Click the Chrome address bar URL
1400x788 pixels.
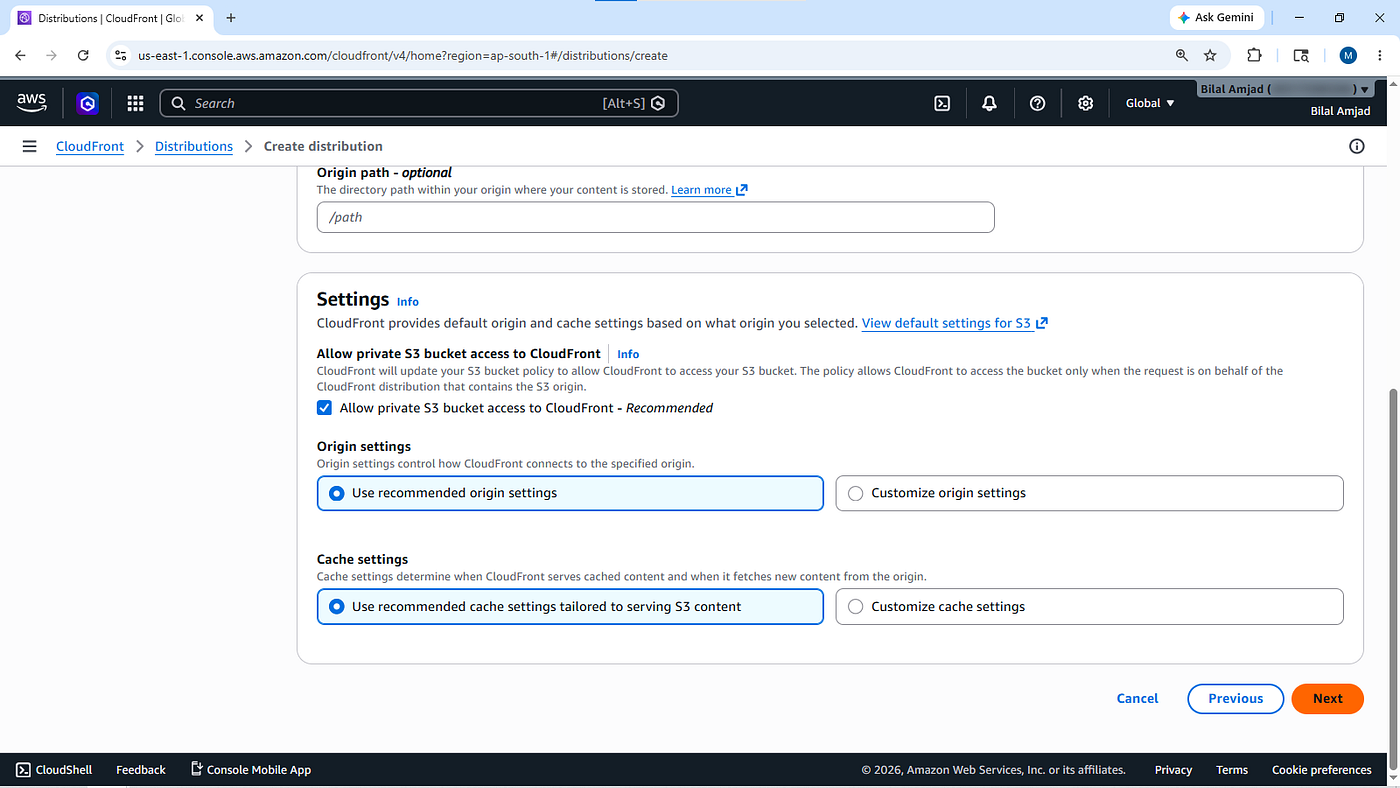point(403,56)
